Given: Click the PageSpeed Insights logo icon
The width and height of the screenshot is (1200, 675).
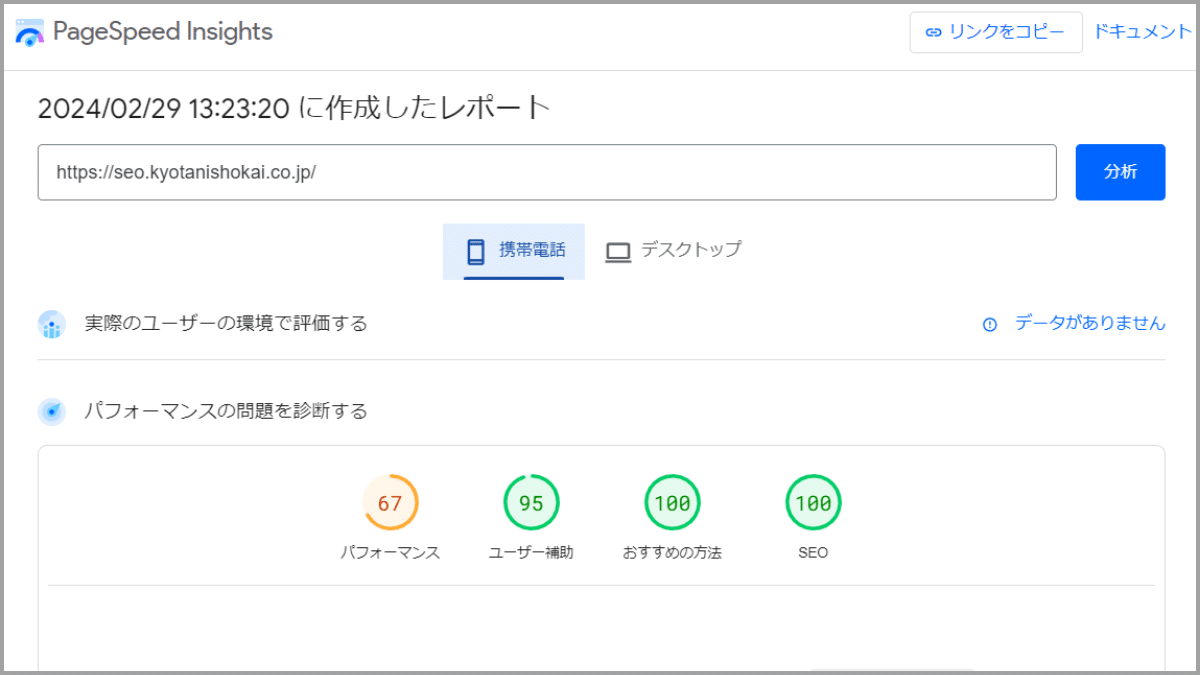Looking at the screenshot, I should tap(30, 31).
